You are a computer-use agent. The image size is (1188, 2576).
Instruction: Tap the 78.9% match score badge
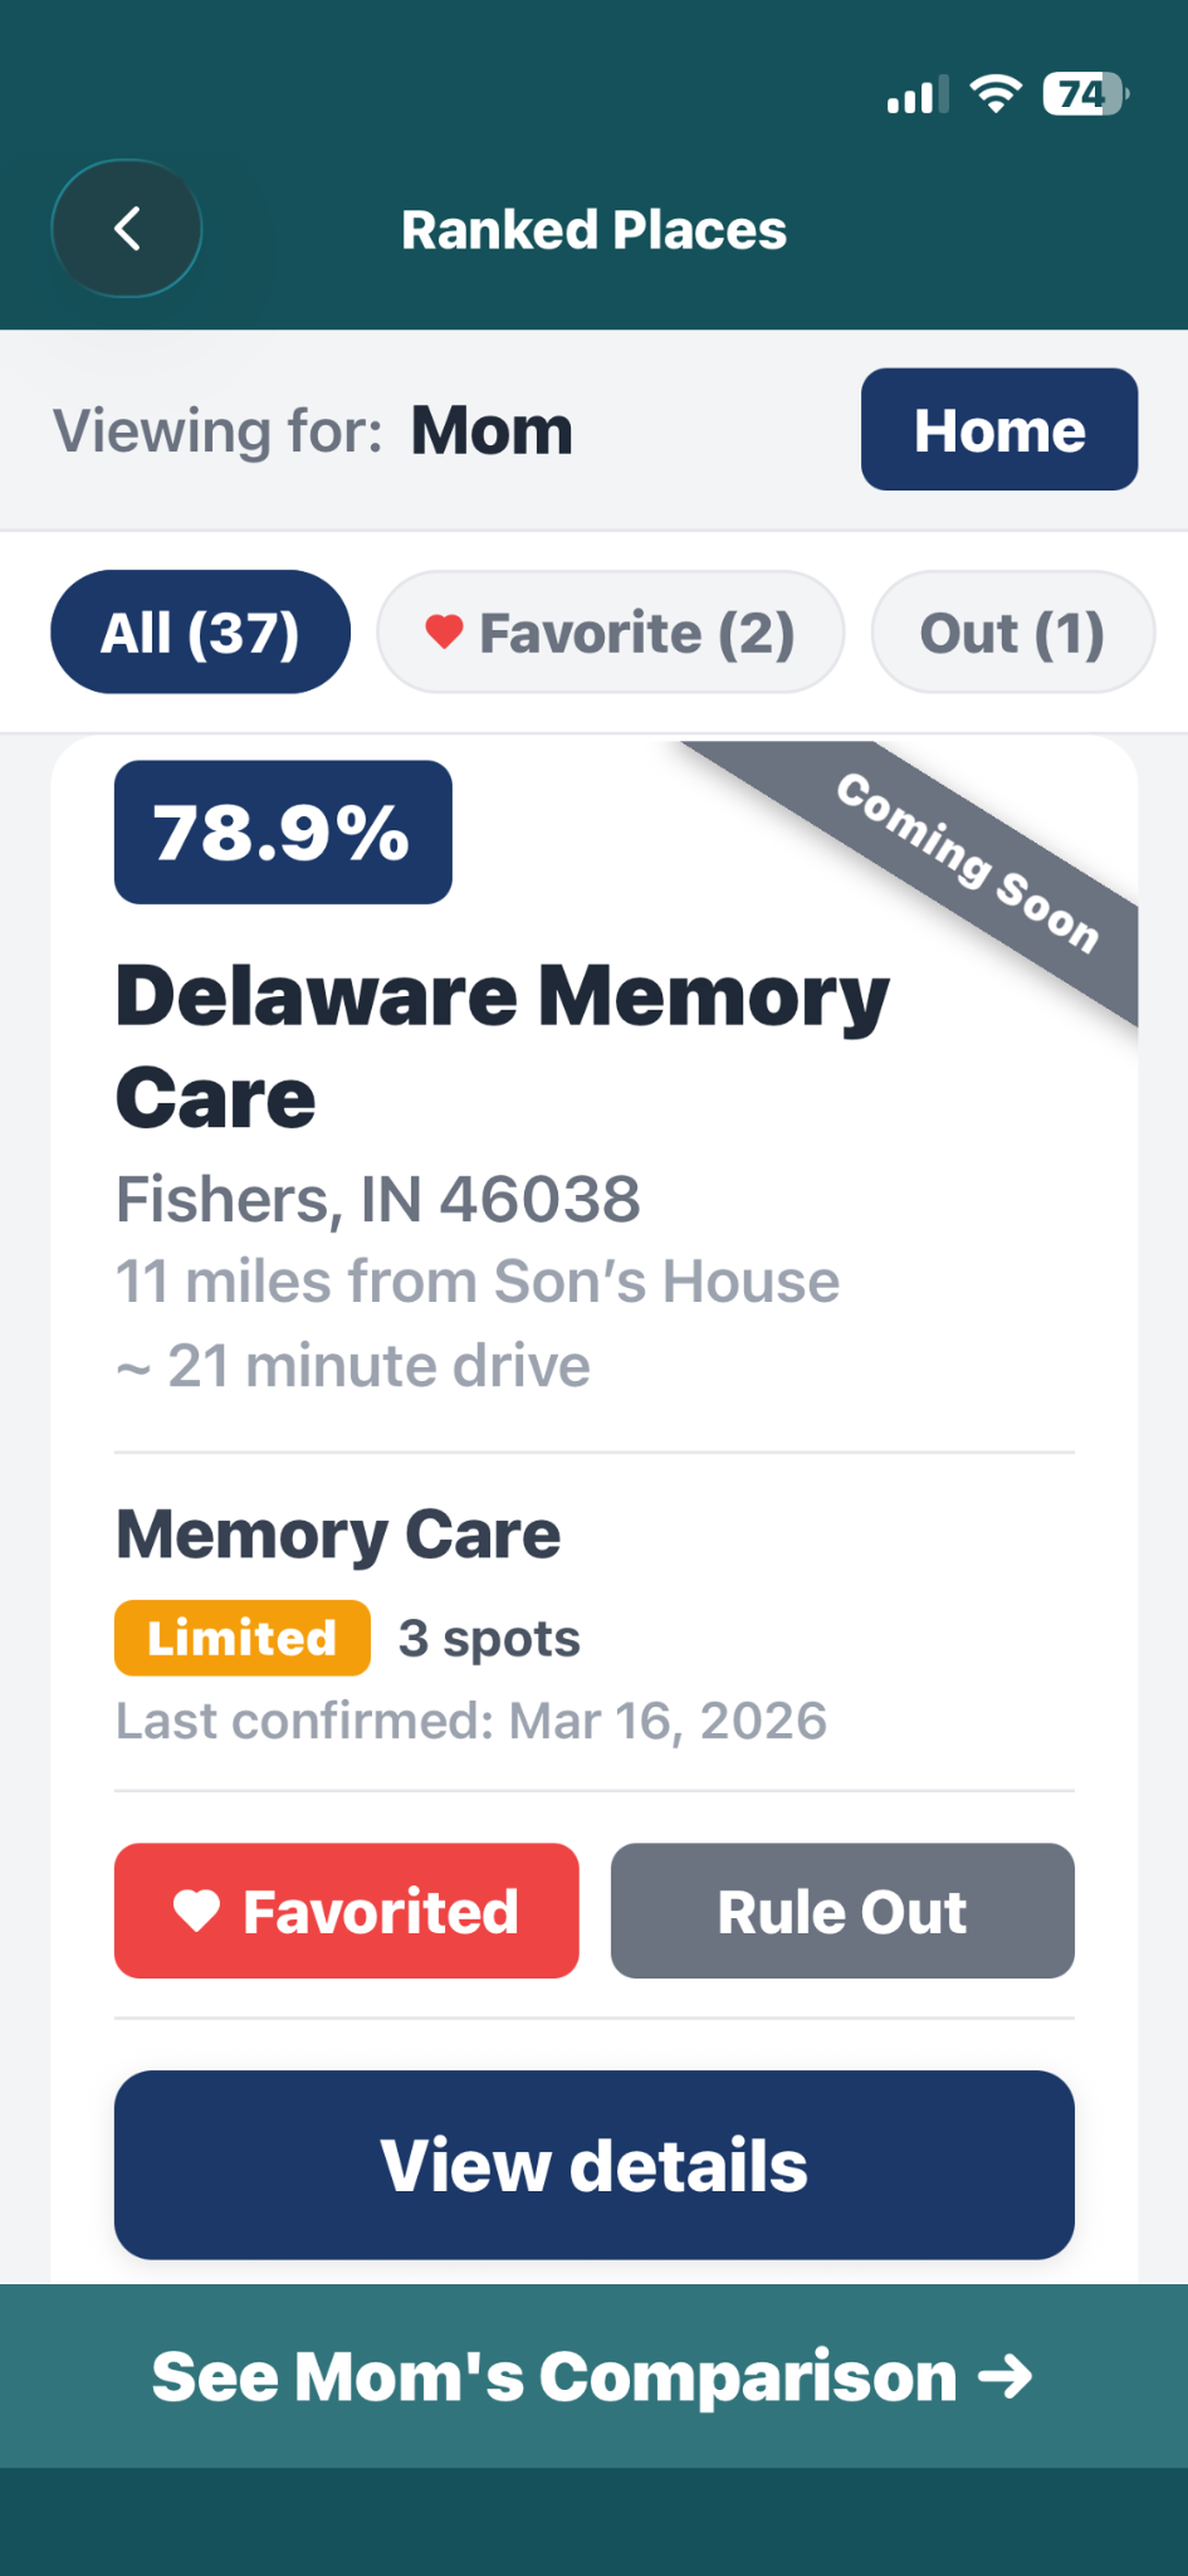283,832
